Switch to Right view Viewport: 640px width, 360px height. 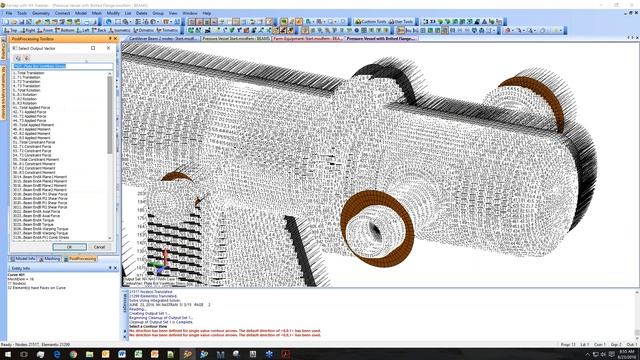tap(27, 30)
